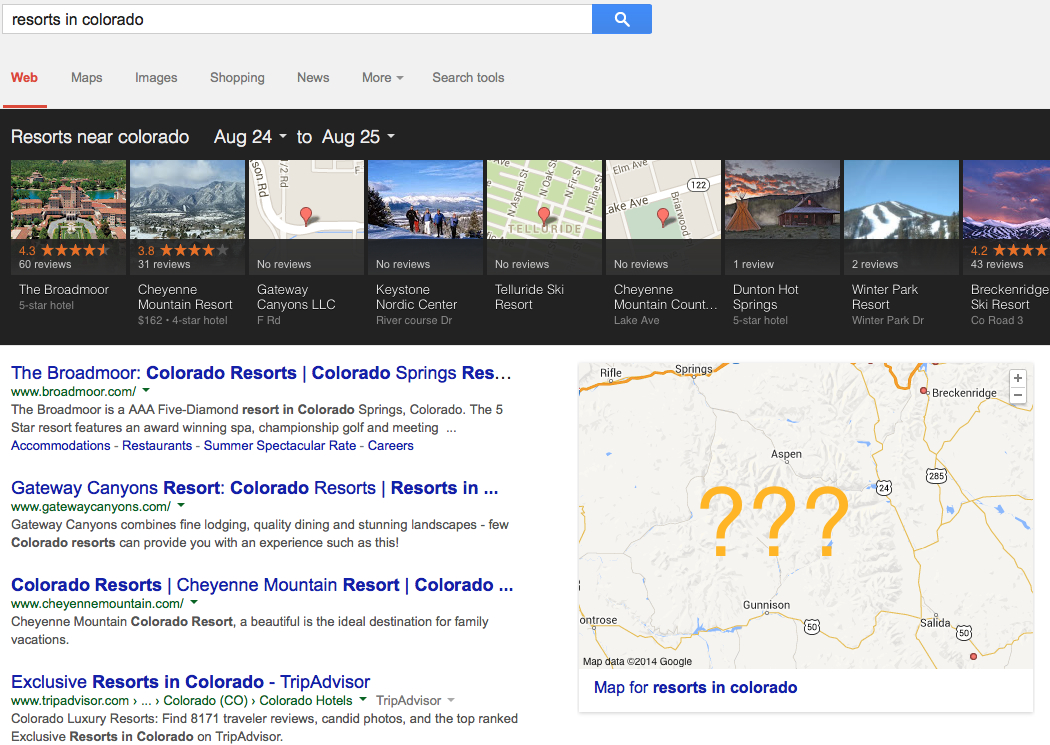Open The Broadmoor resort photo
Image resolution: width=1050 pixels, height=745 pixels.
(68, 199)
